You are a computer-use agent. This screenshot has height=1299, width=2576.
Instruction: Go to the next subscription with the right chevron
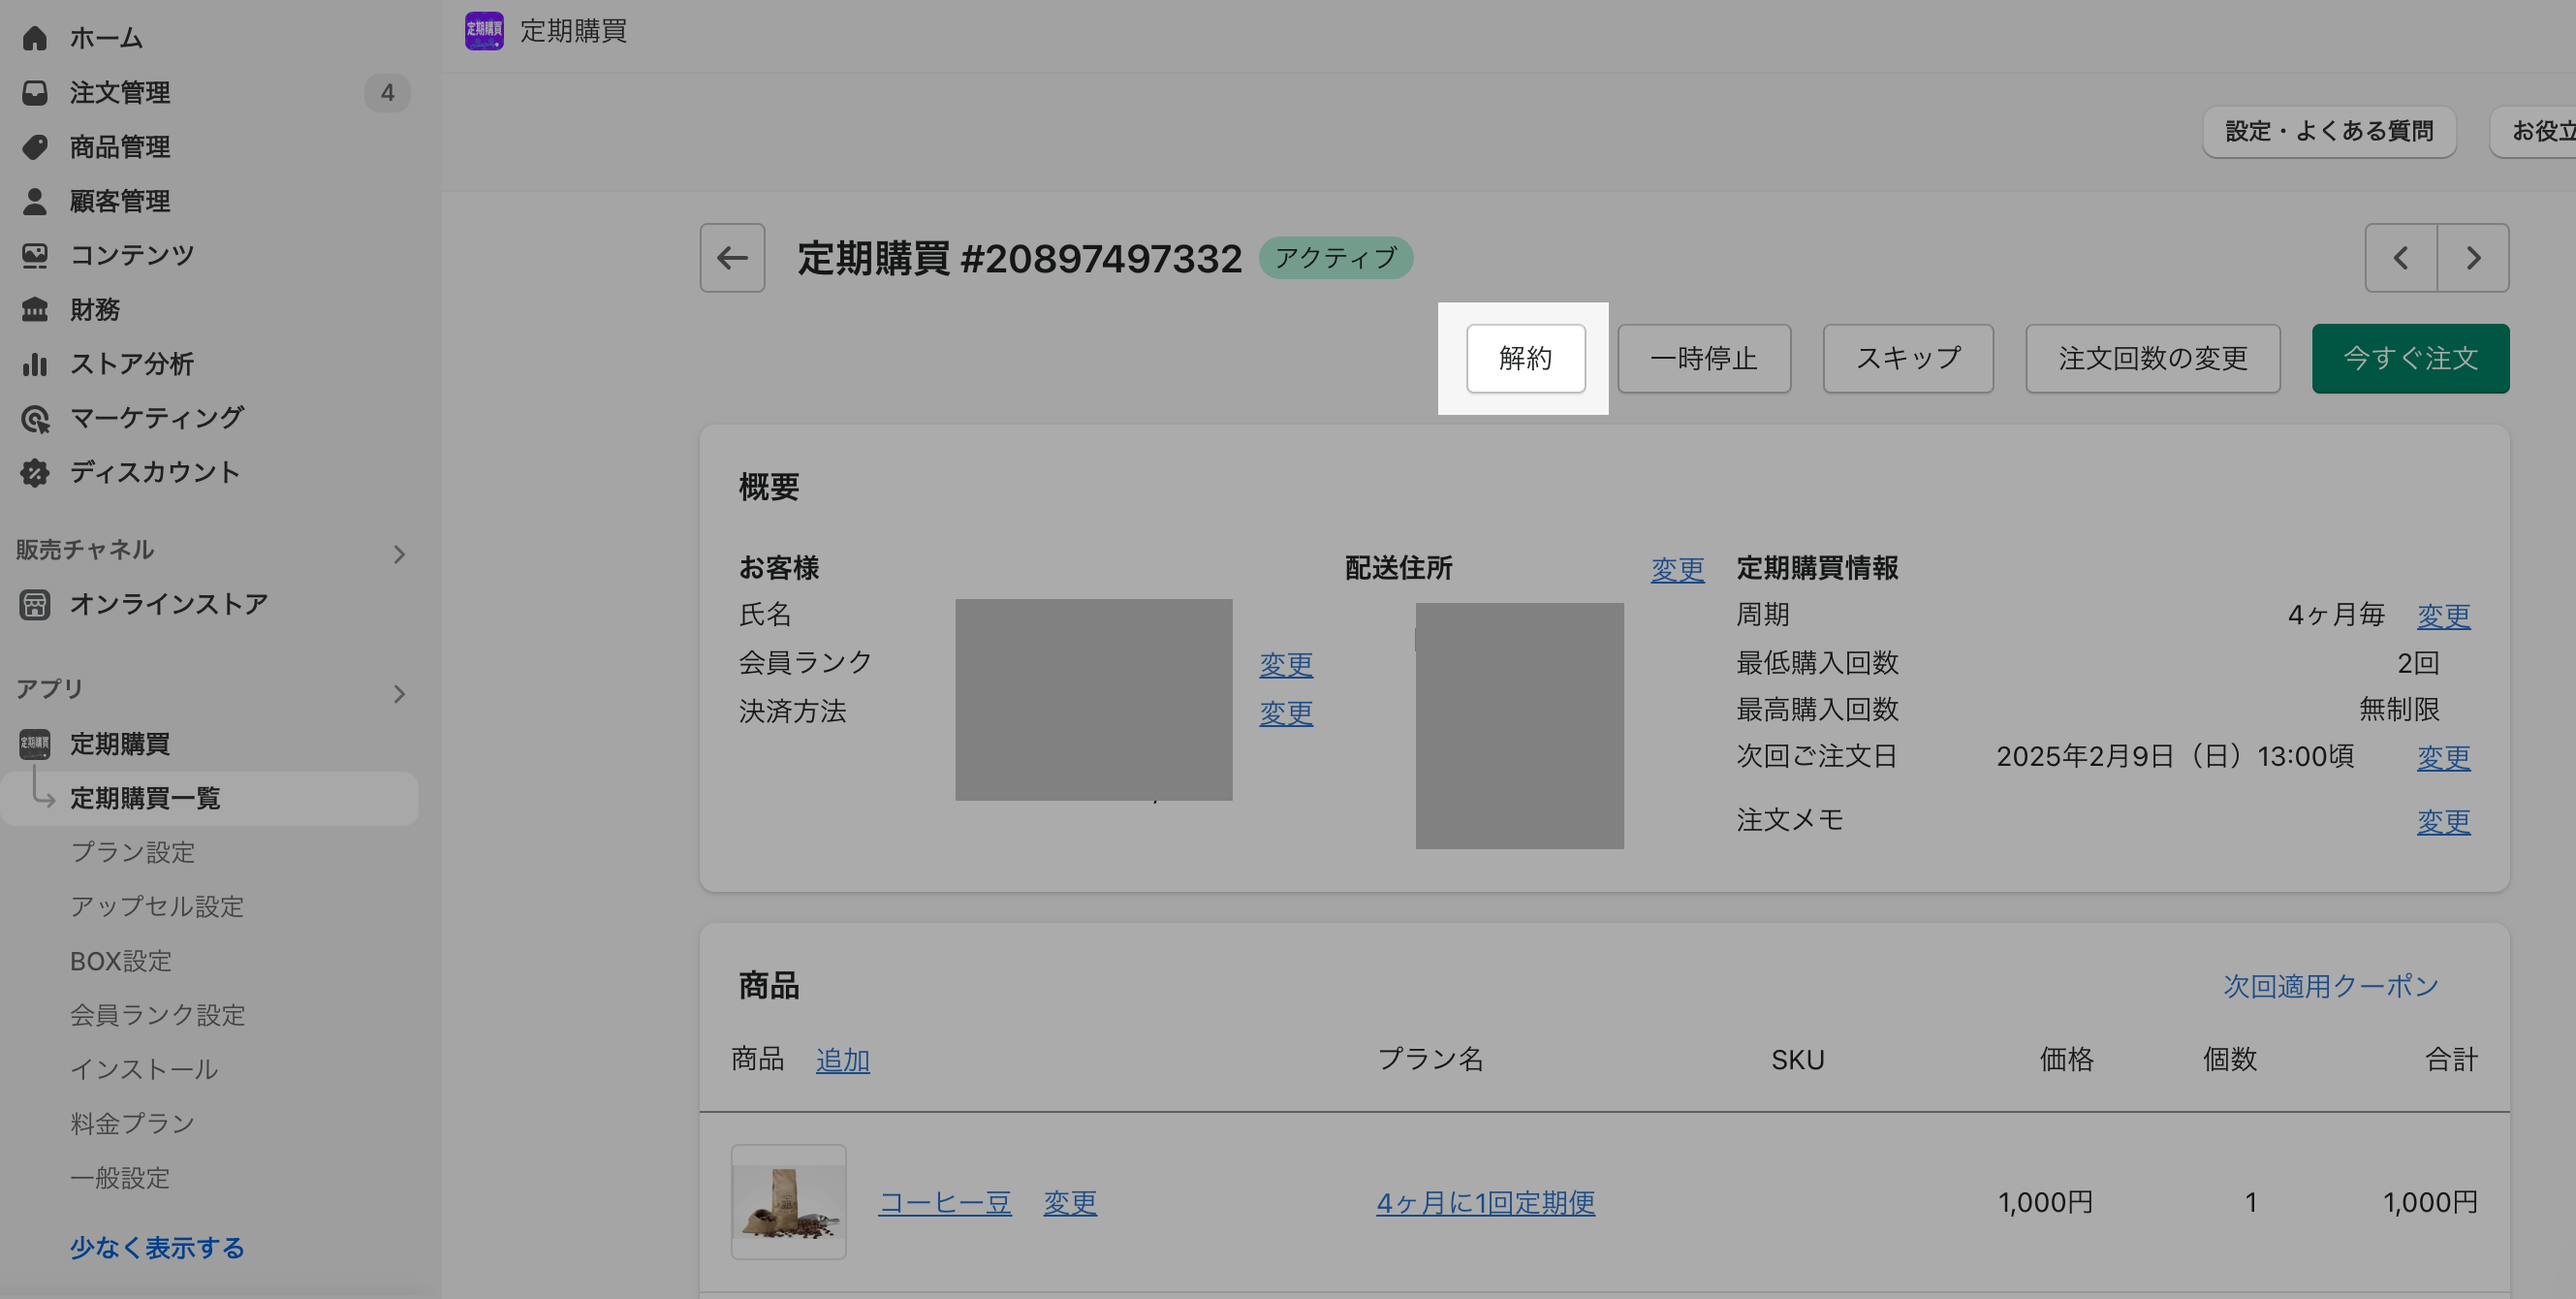pos(2472,258)
